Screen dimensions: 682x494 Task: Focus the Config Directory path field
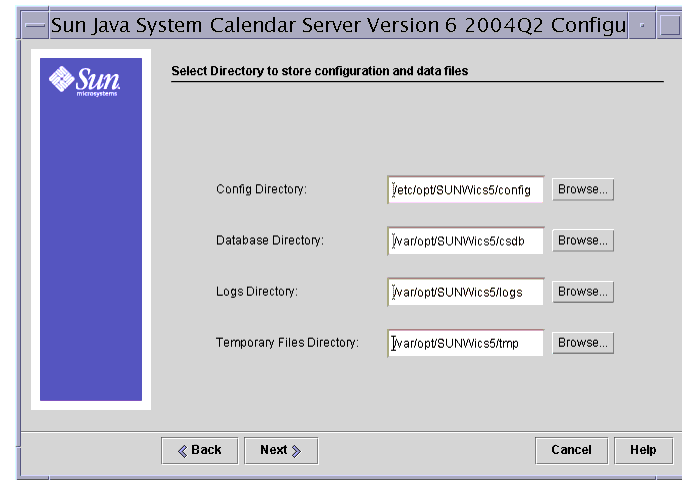(x=465, y=190)
